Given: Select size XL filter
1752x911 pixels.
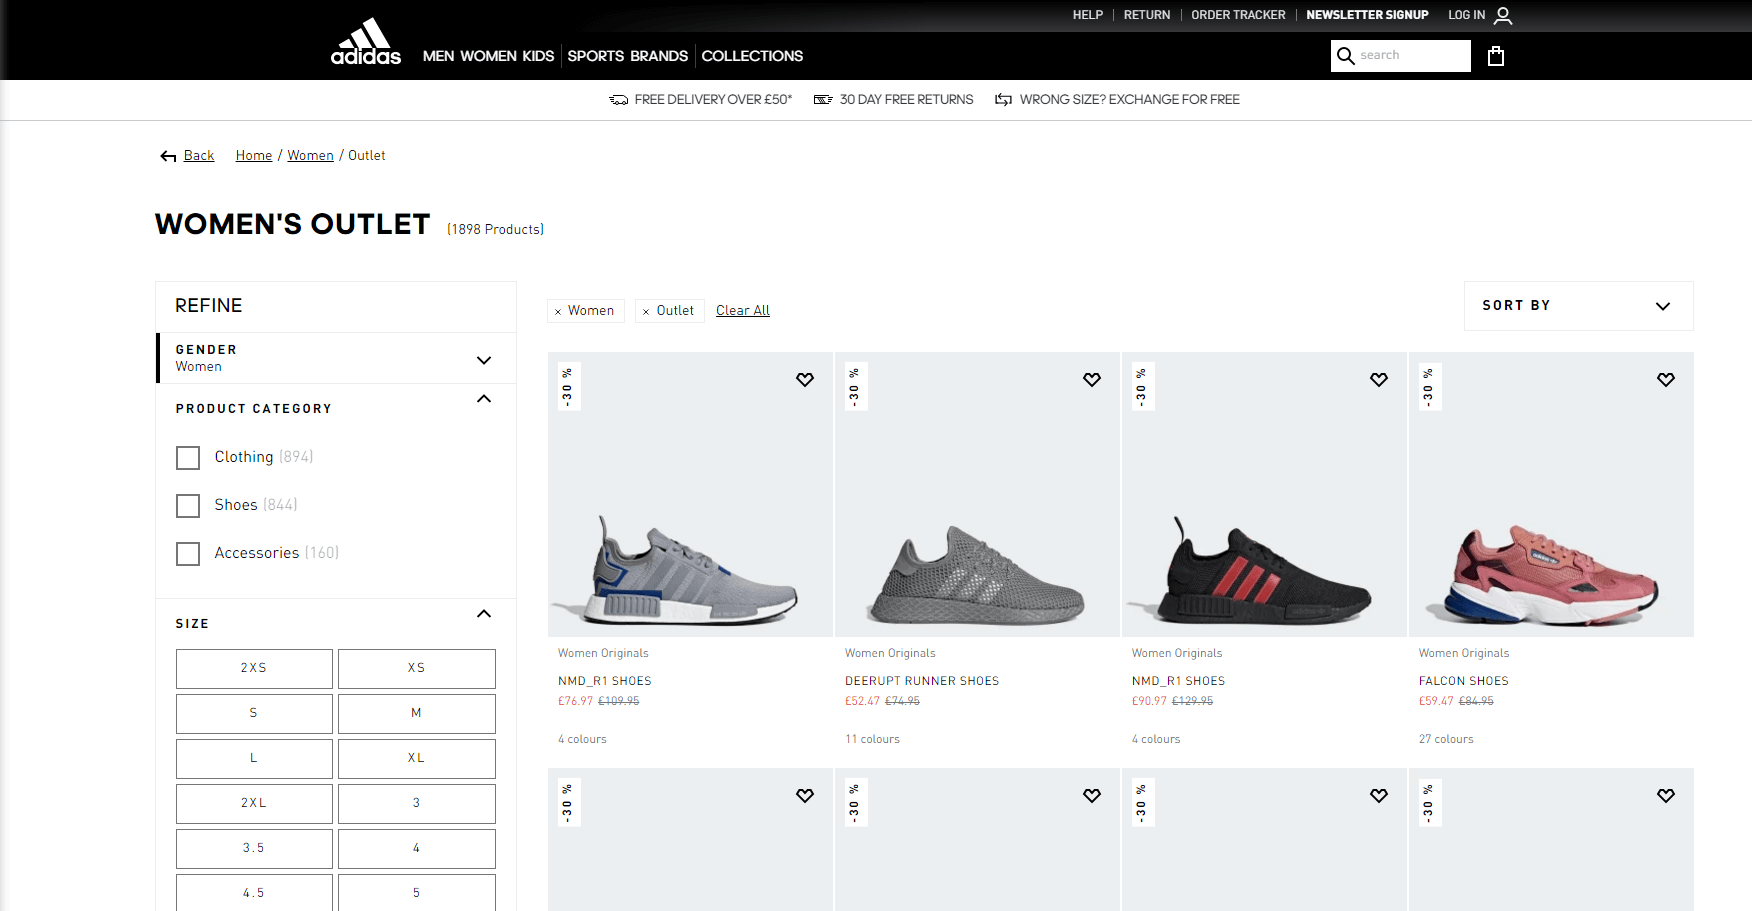Looking at the screenshot, I should tap(417, 759).
